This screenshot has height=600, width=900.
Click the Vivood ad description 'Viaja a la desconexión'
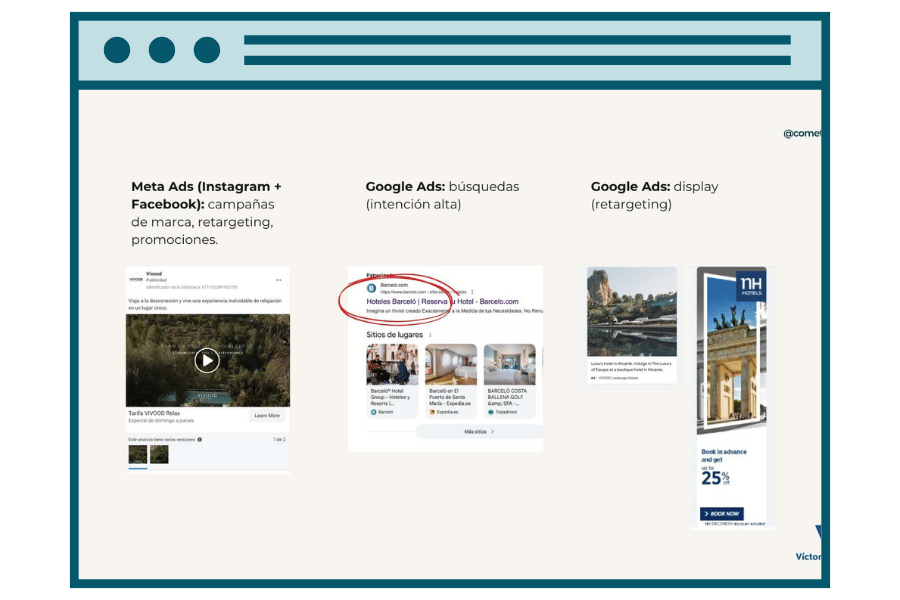pyautogui.click(x=205, y=304)
